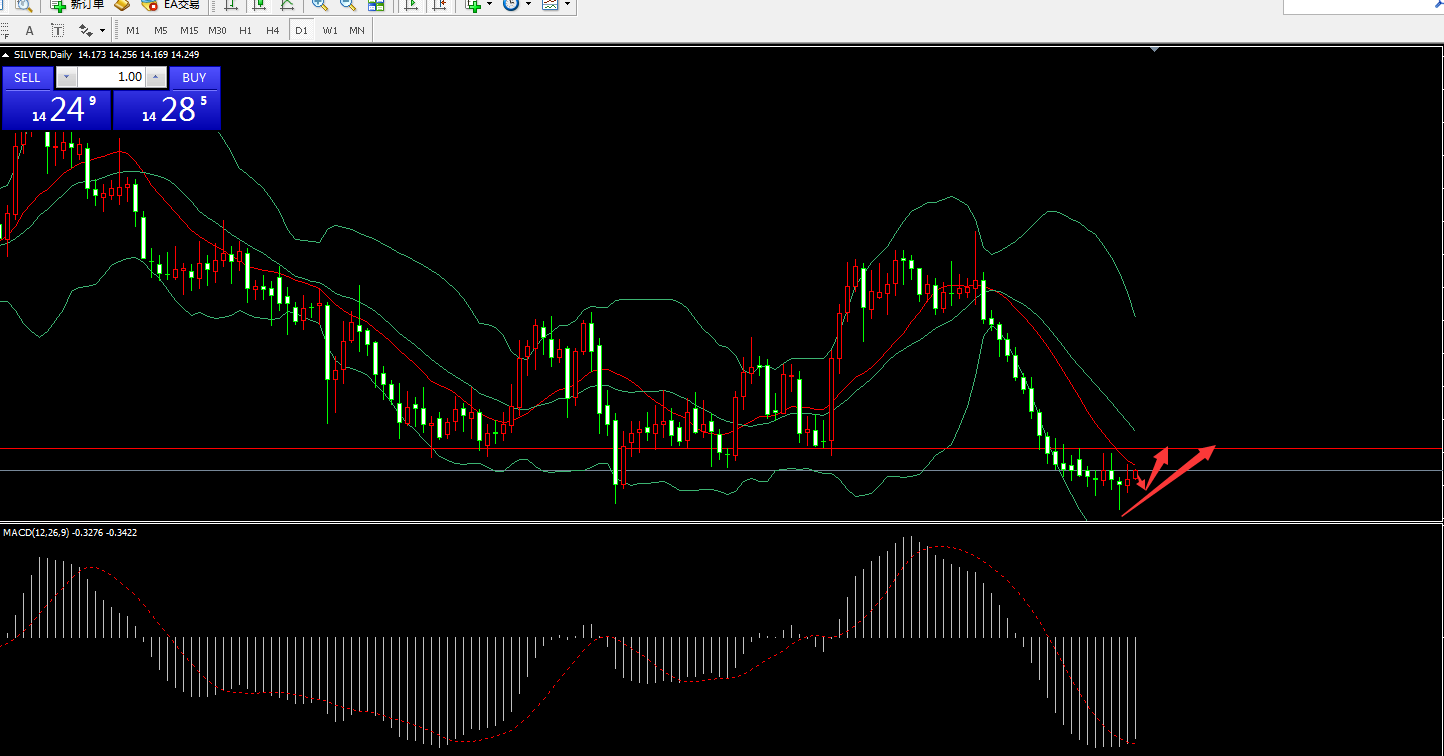Switch chart to line chart view
Image resolution: width=1444 pixels, height=756 pixels.
(x=288, y=5)
